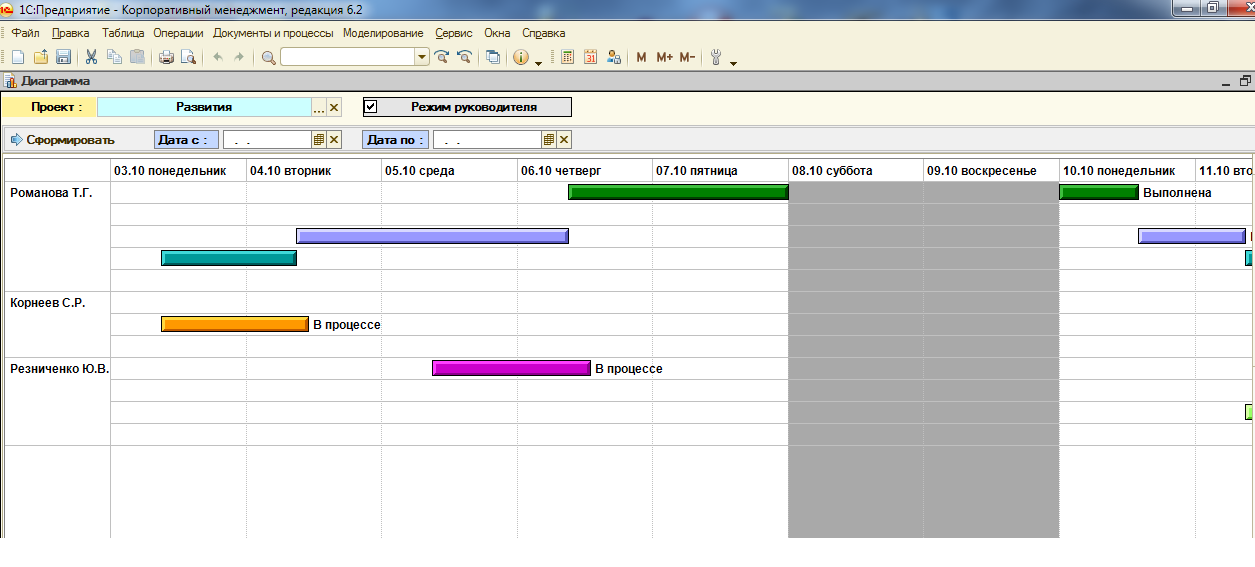Click the M+ memory add button
The image size is (1255, 567).
click(665, 57)
